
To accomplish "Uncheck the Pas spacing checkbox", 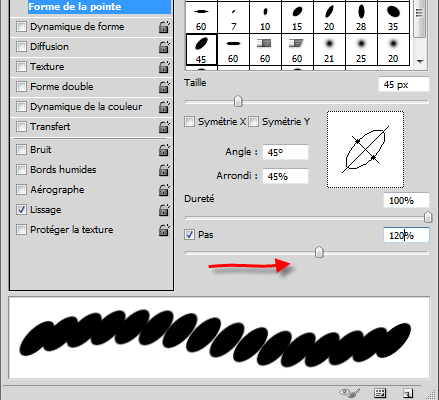I will [189, 235].
